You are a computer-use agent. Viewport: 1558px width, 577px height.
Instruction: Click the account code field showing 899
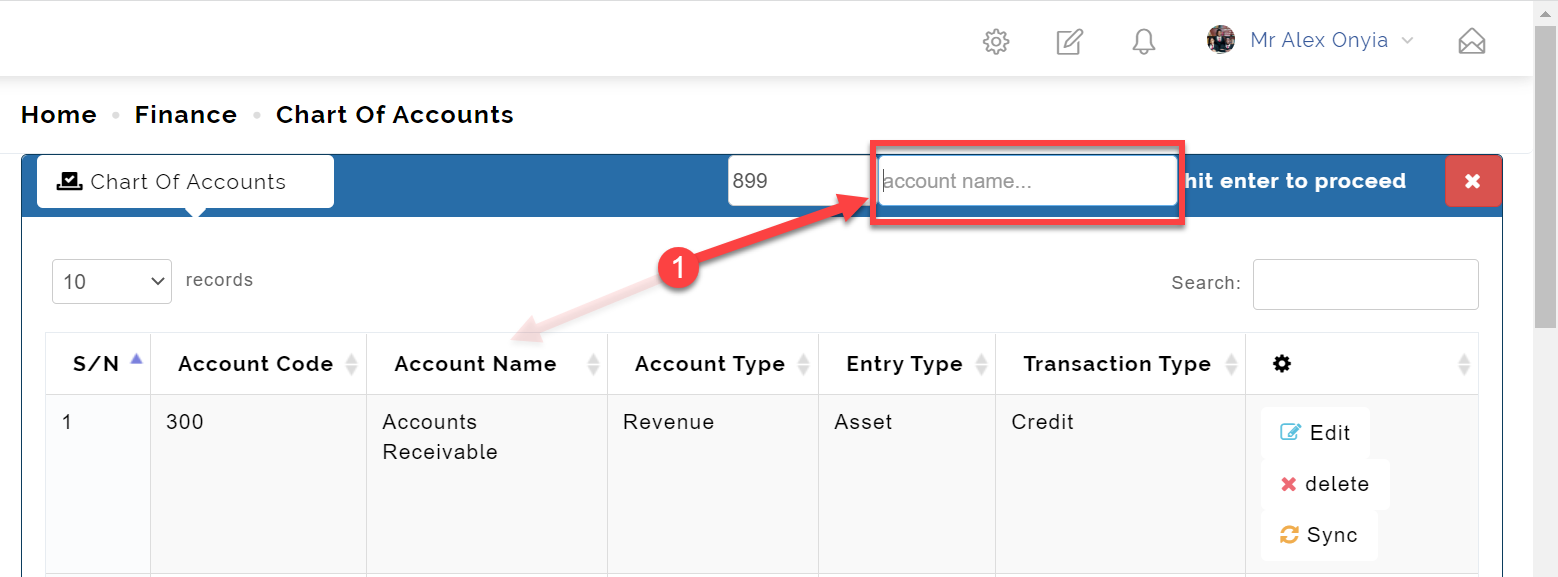(799, 181)
